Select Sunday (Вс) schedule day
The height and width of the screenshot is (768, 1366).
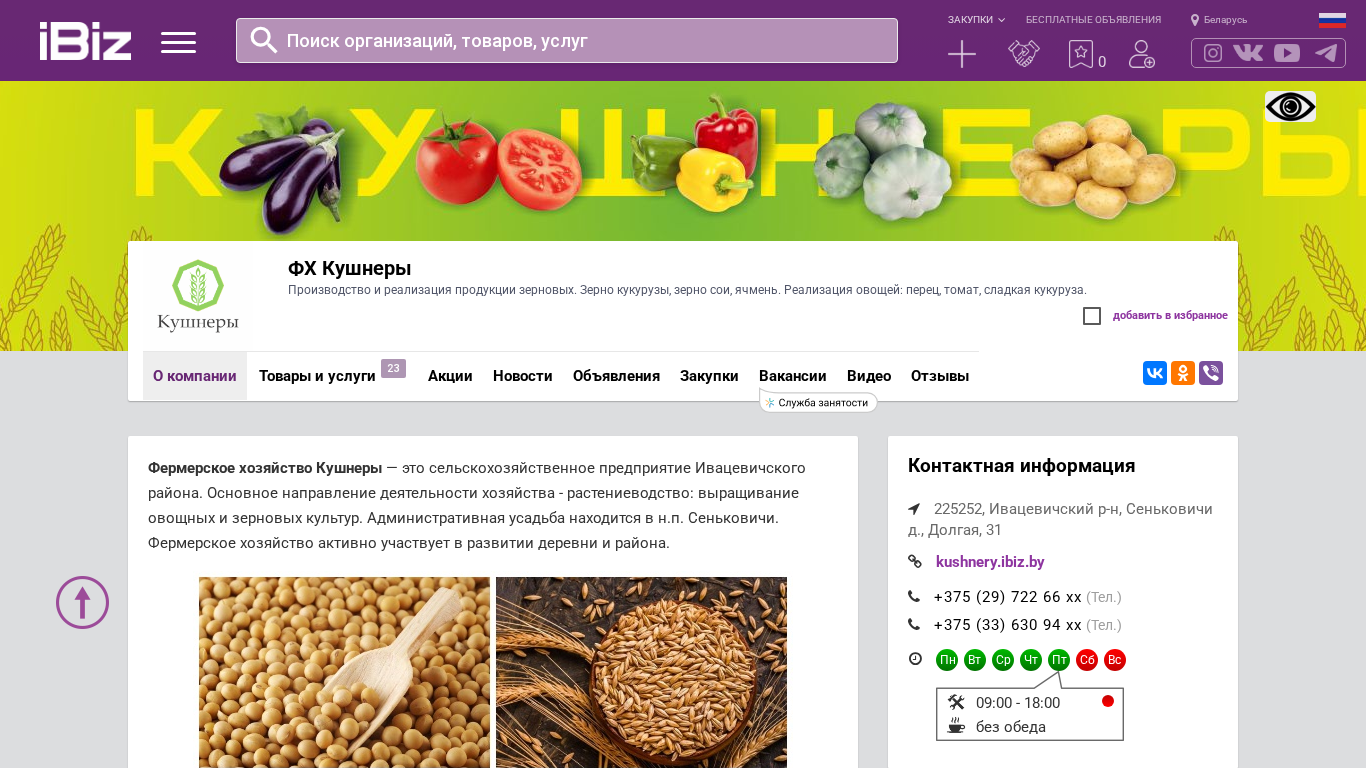click(1115, 660)
